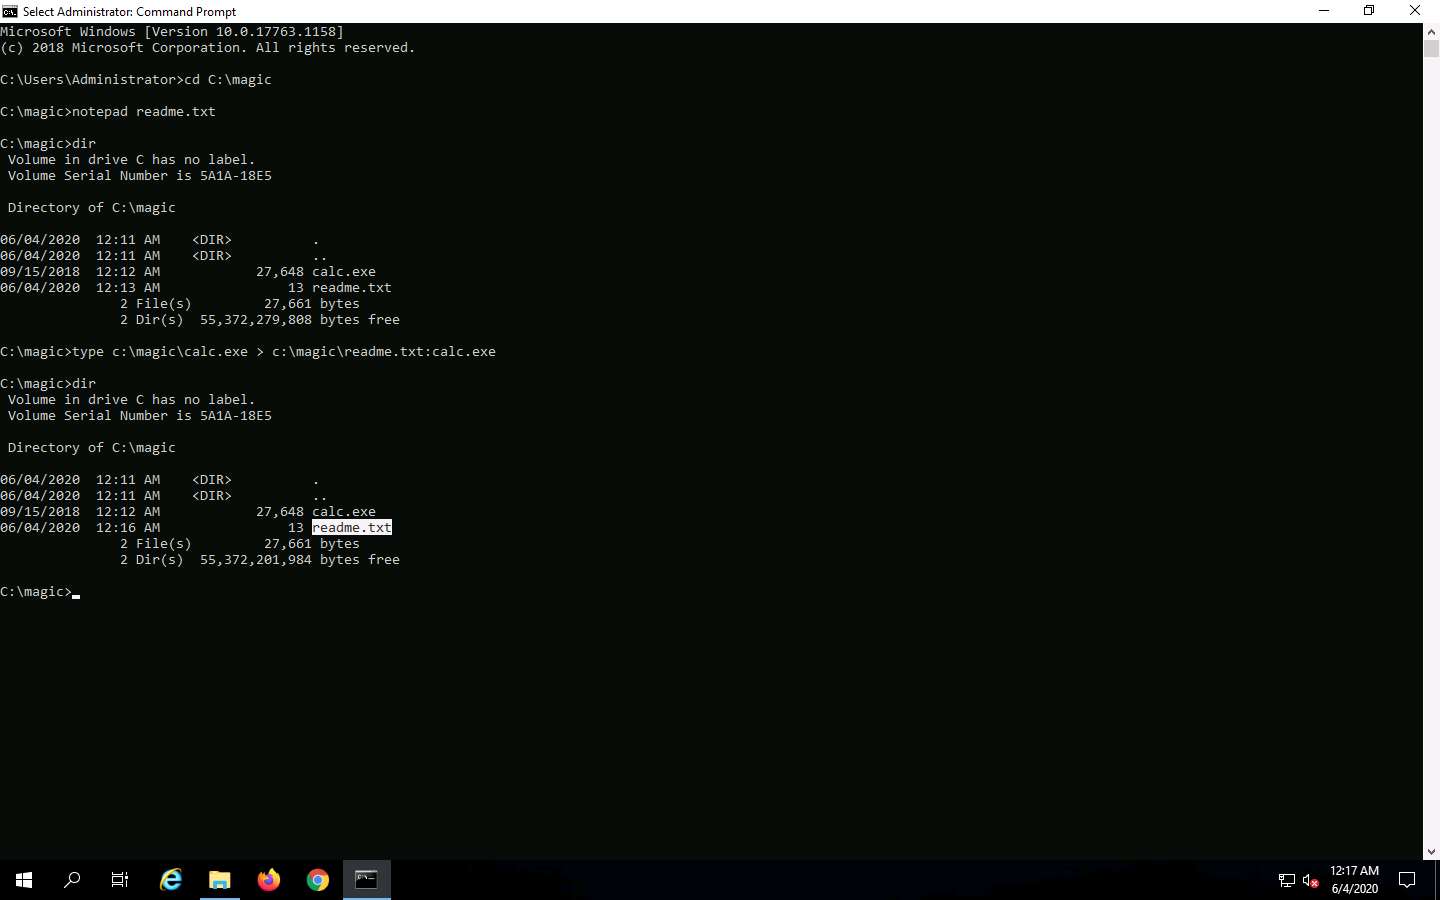Click title bar text 'Select Administrator: Command Prompt'
Viewport: 1440px width, 900px height.
click(x=130, y=11)
